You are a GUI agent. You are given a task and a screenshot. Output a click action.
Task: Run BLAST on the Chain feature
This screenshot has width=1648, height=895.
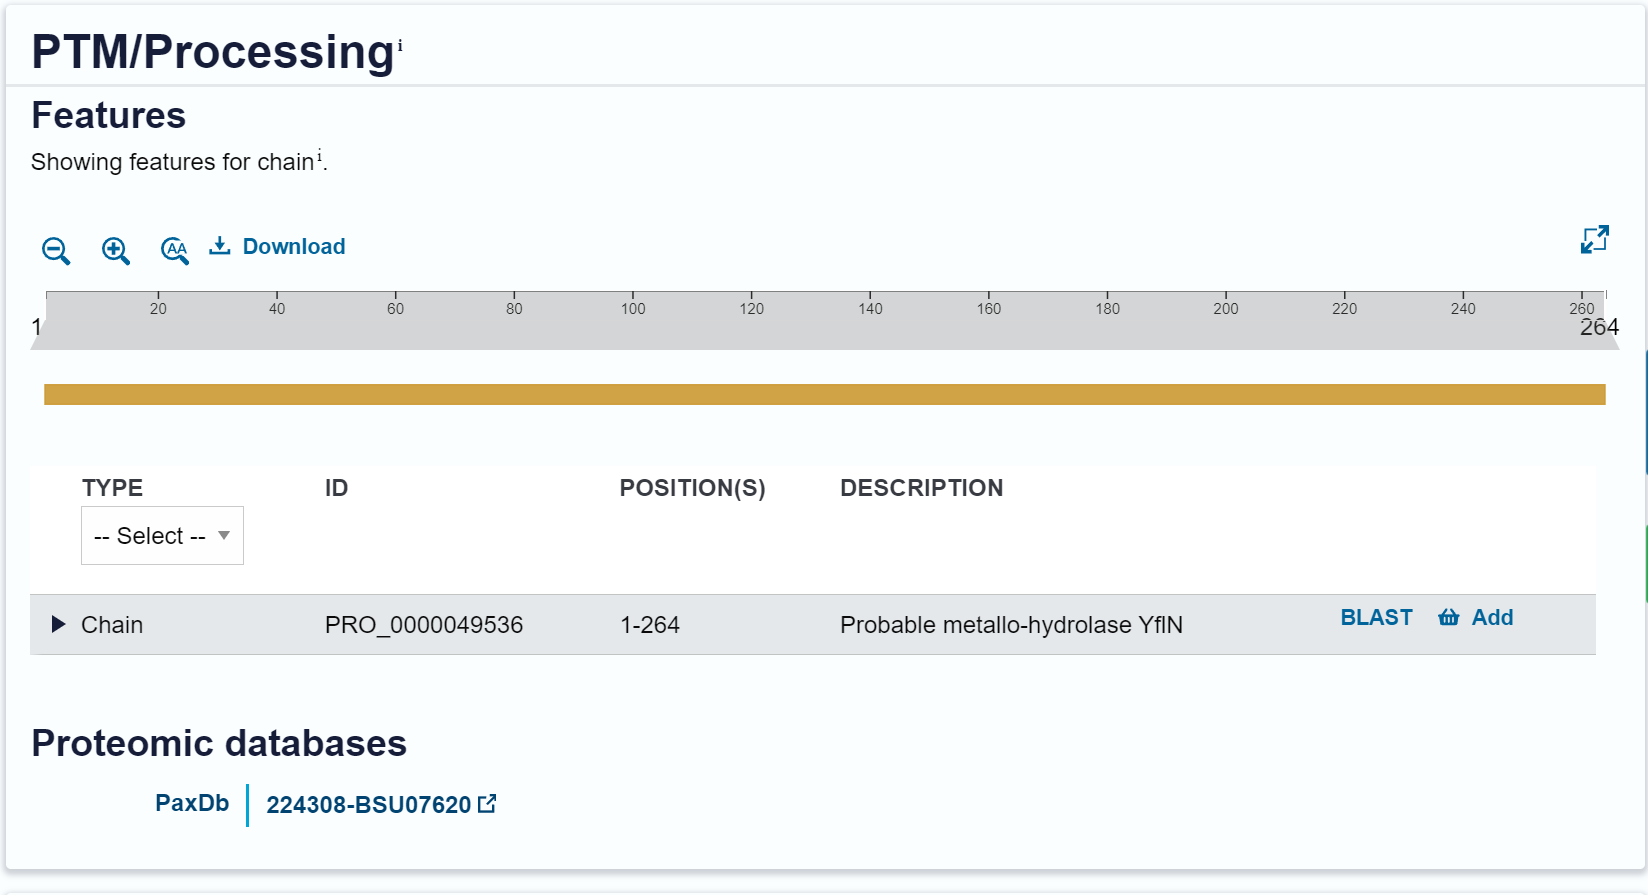(x=1376, y=618)
